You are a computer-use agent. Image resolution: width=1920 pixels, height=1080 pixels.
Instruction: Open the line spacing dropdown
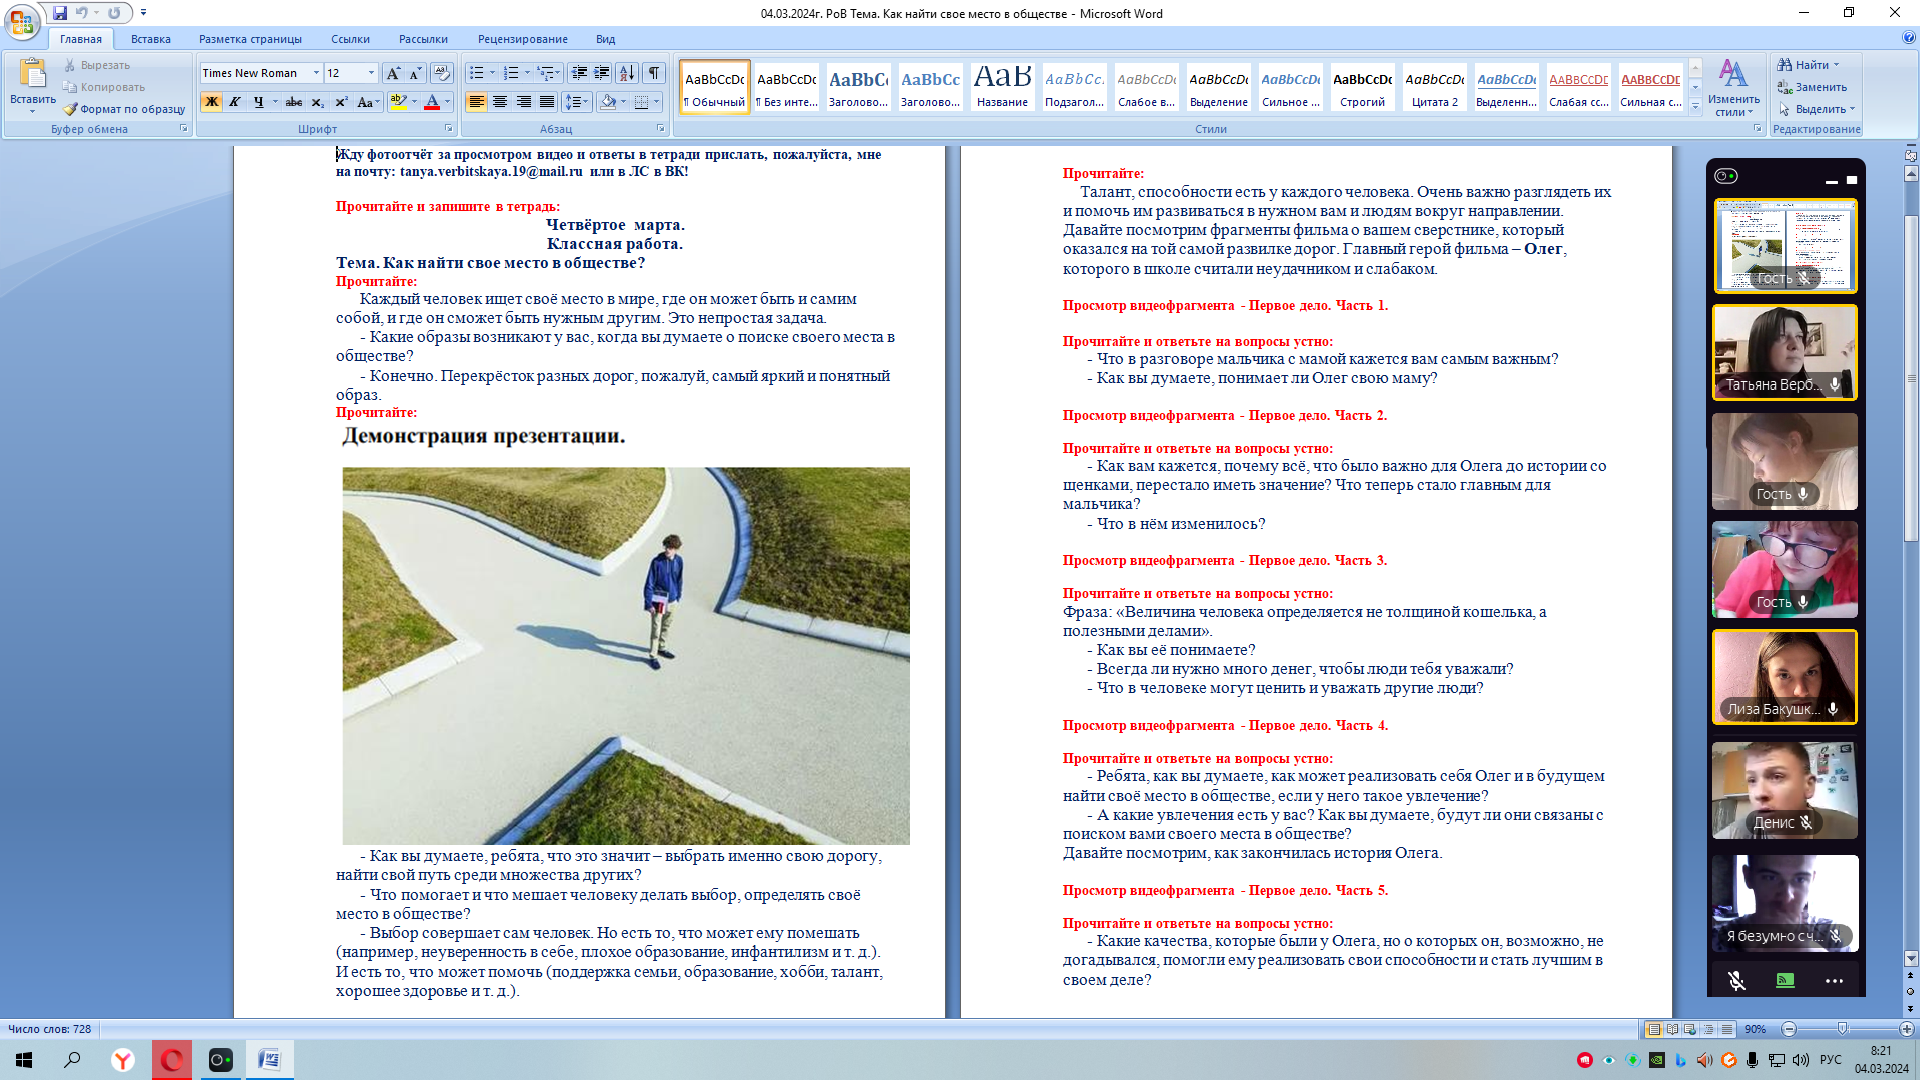[x=576, y=102]
